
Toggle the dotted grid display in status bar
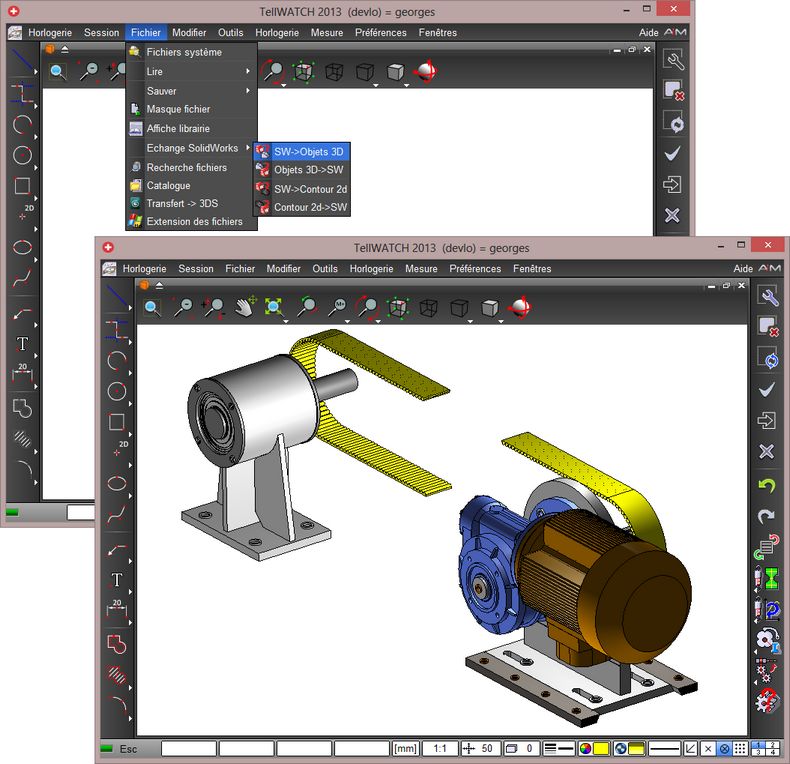739,748
